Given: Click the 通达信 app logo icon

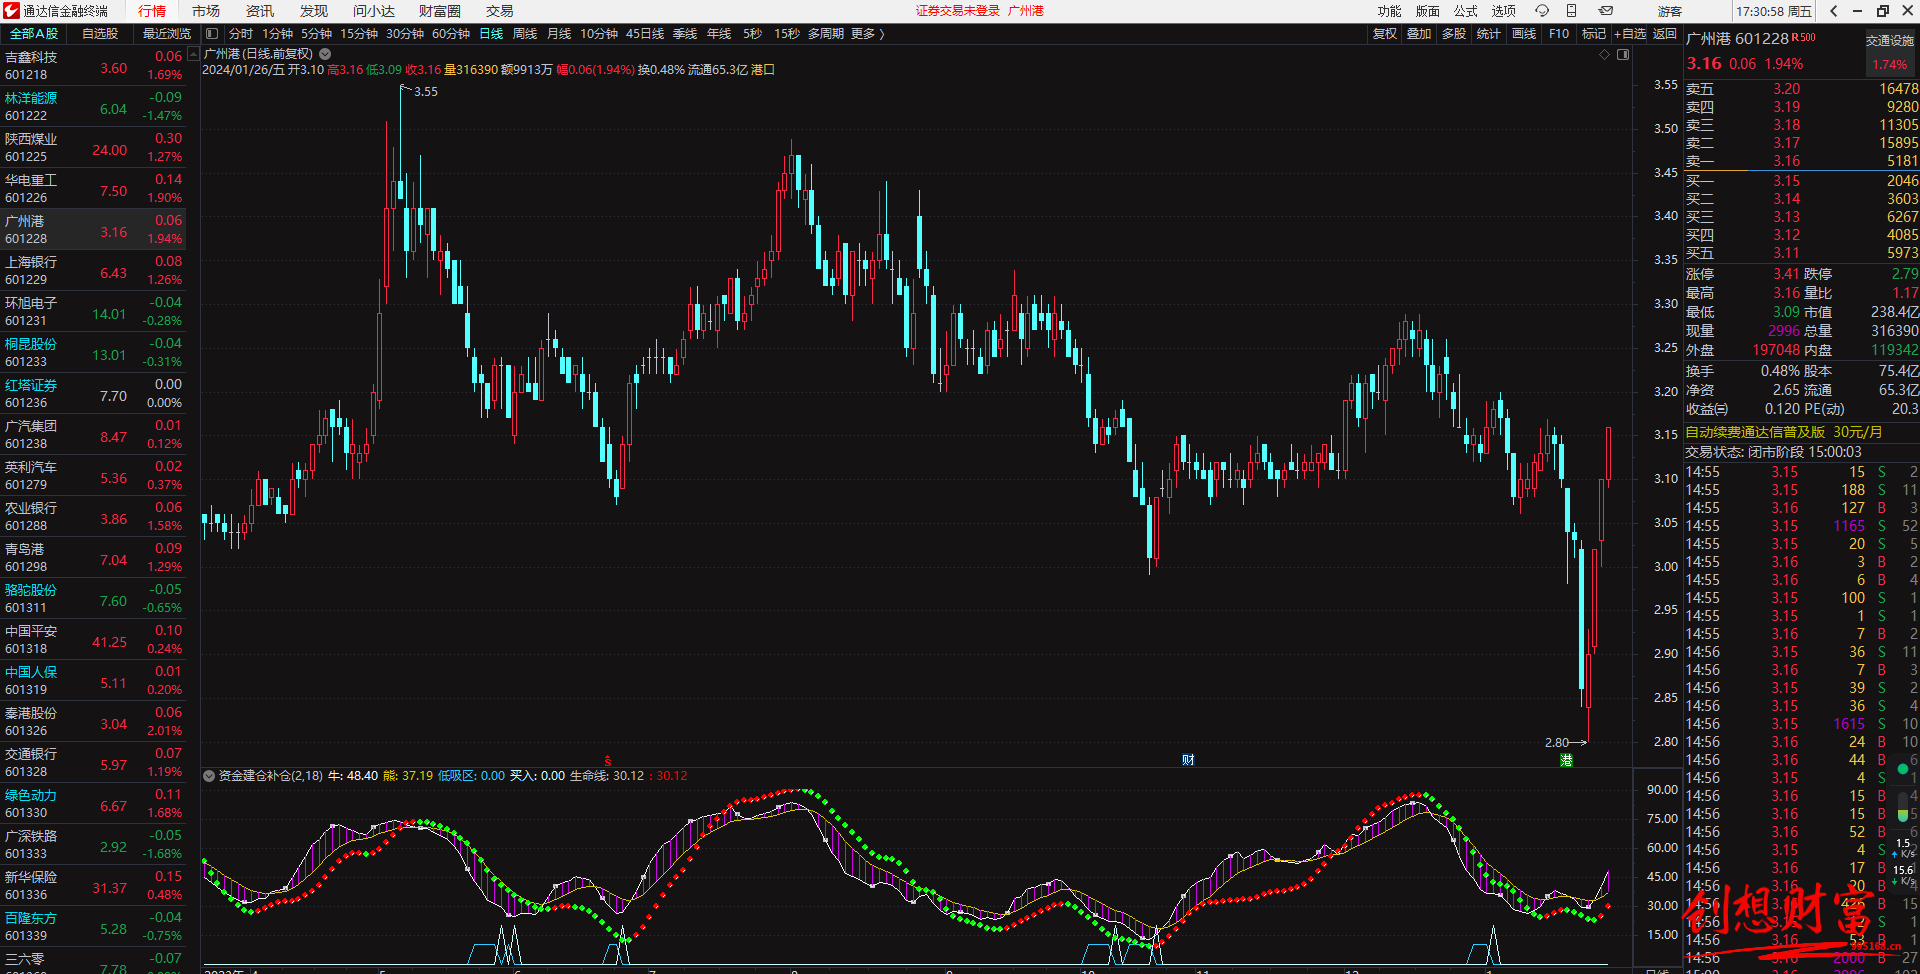Looking at the screenshot, I should pos(11,11).
